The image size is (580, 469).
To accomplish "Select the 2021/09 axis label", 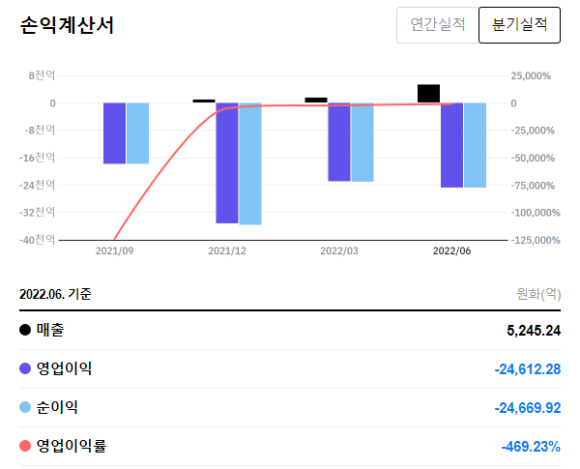I will coord(114,251).
